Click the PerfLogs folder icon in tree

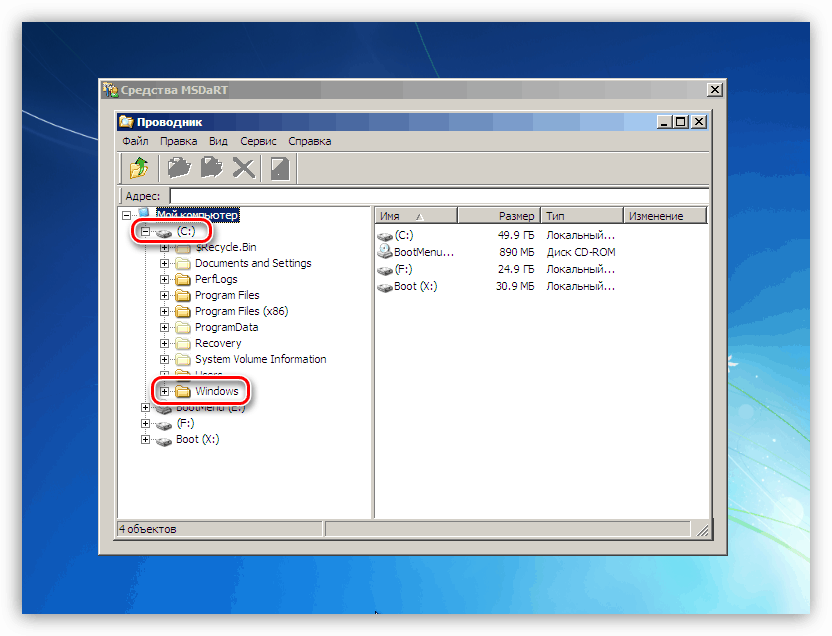(x=183, y=280)
